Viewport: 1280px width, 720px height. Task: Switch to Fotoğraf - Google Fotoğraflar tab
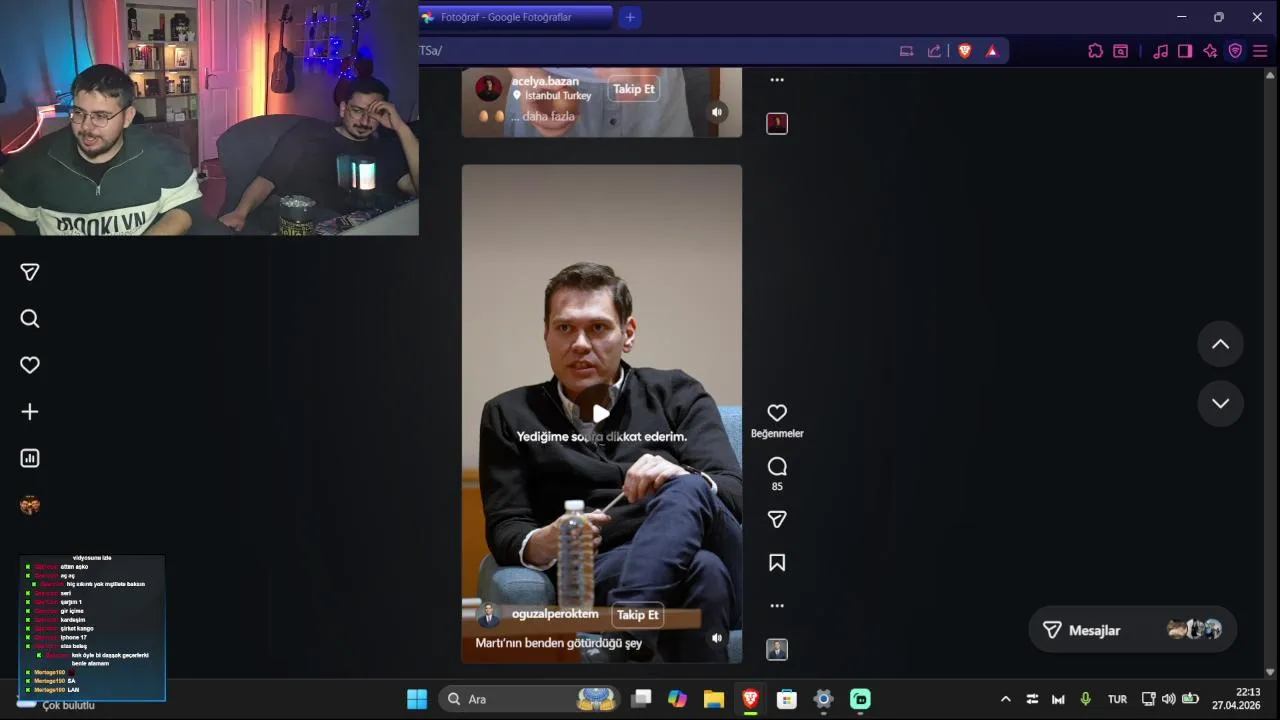pyautogui.click(x=516, y=17)
